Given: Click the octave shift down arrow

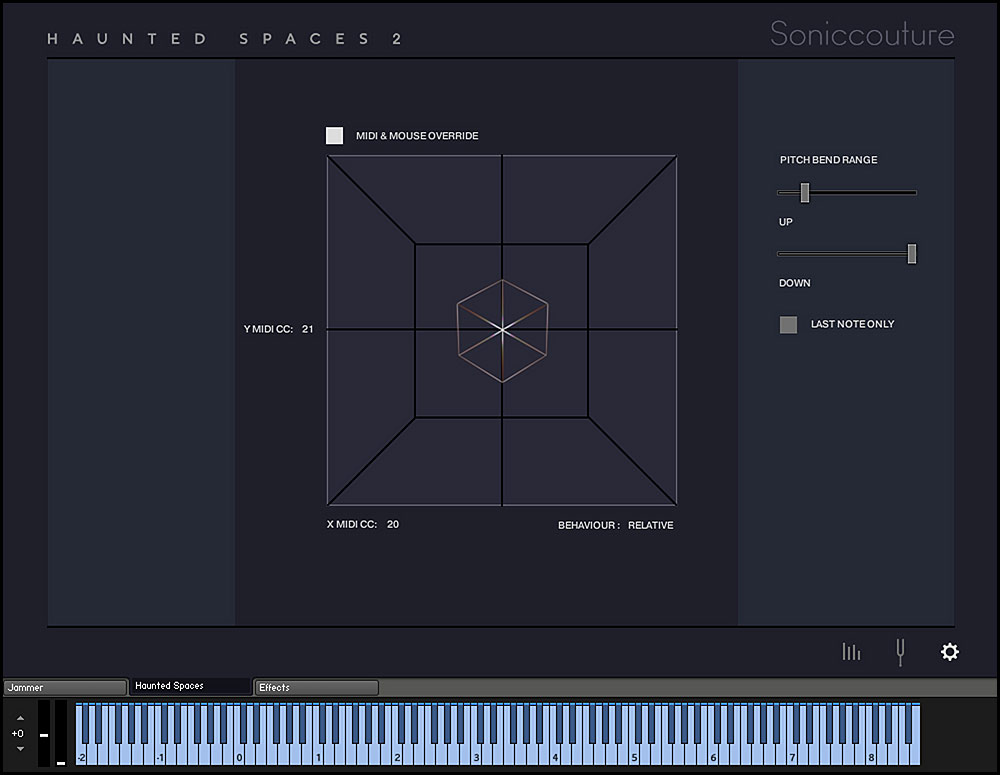Looking at the screenshot, I should pyautogui.click(x=20, y=749).
